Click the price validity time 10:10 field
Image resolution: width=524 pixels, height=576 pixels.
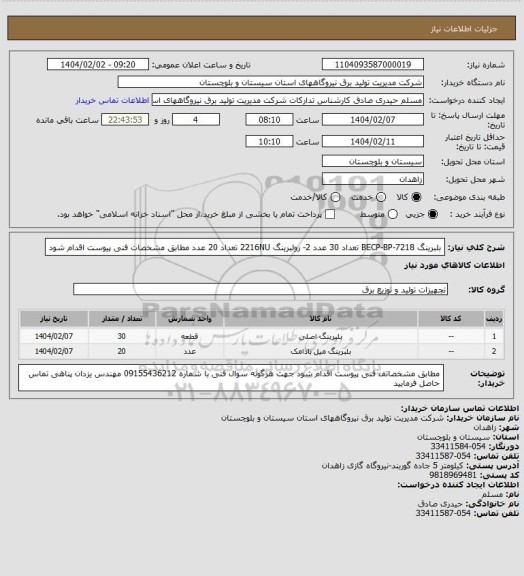pyautogui.click(x=269, y=141)
